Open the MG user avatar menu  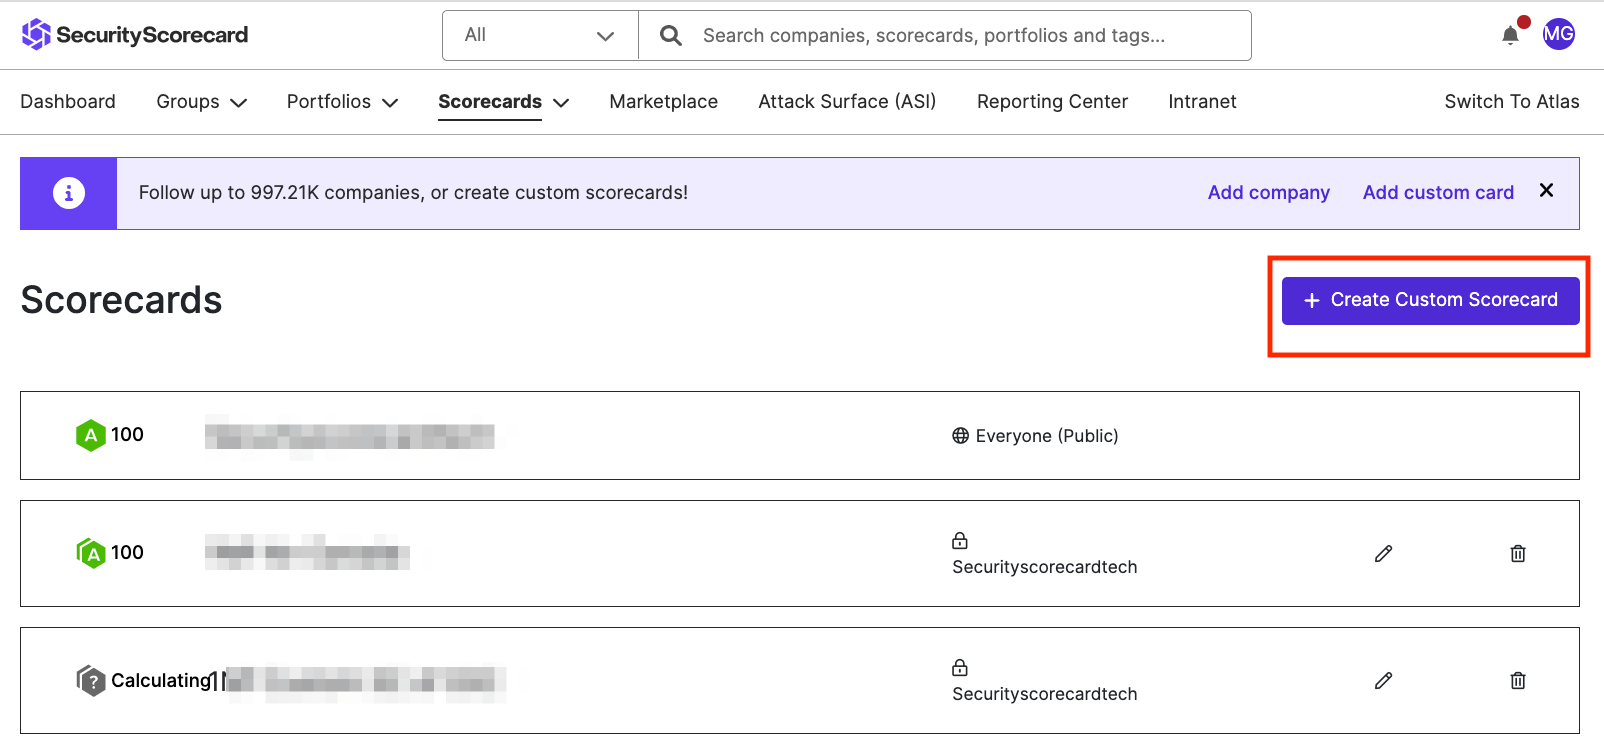click(1558, 34)
